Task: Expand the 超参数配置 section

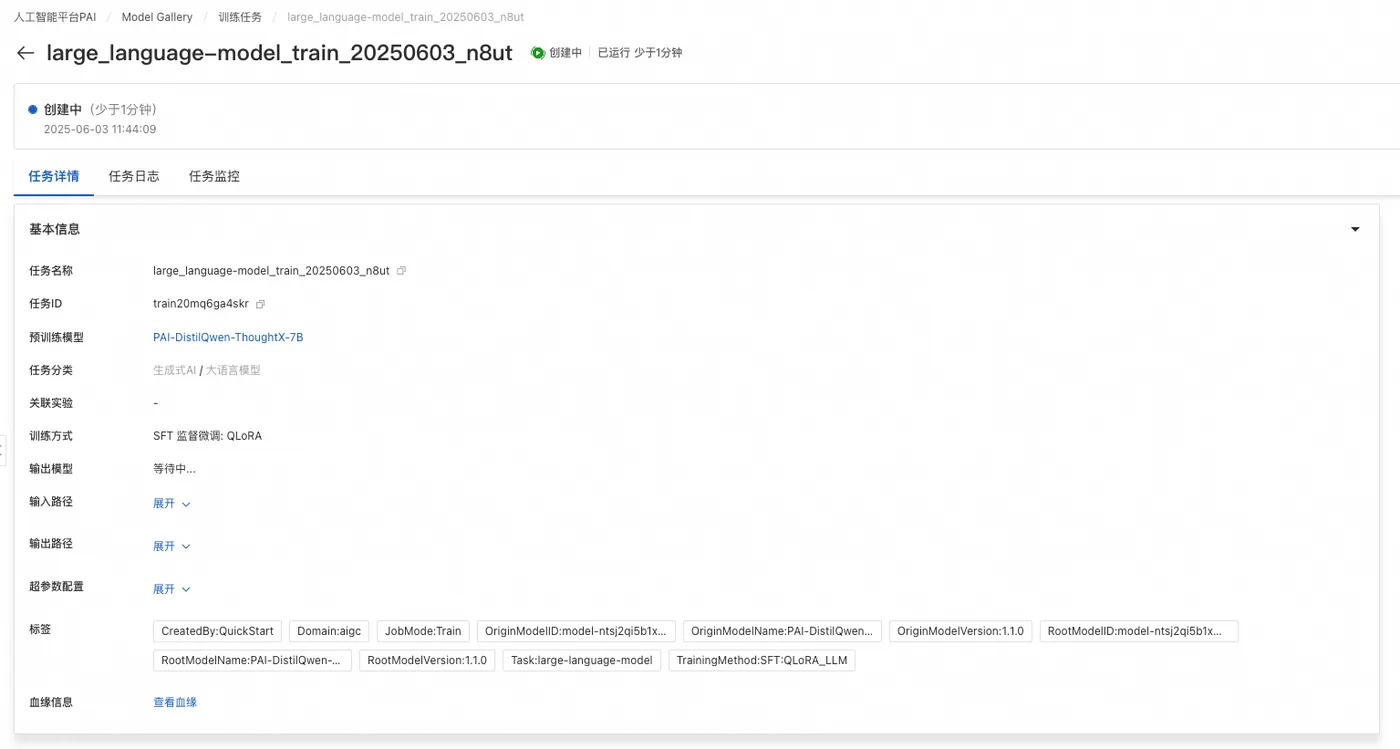Action: [171, 589]
